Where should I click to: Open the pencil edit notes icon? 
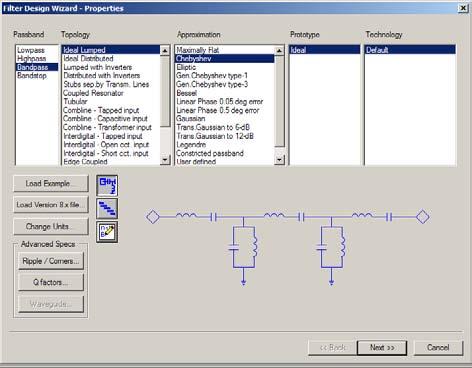tap(107, 232)
